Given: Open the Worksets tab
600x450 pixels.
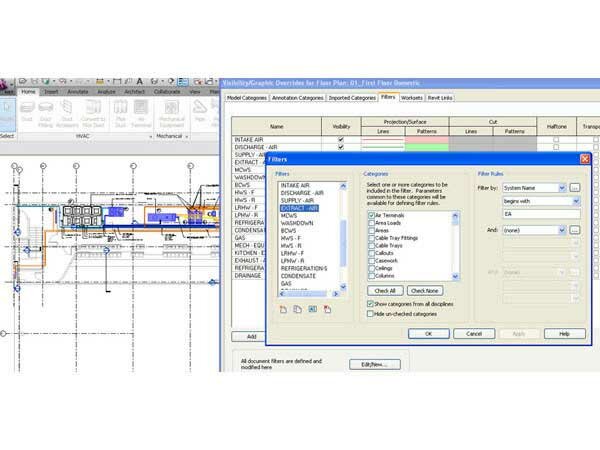Looking at the screenshot, I should click(412, 98).
